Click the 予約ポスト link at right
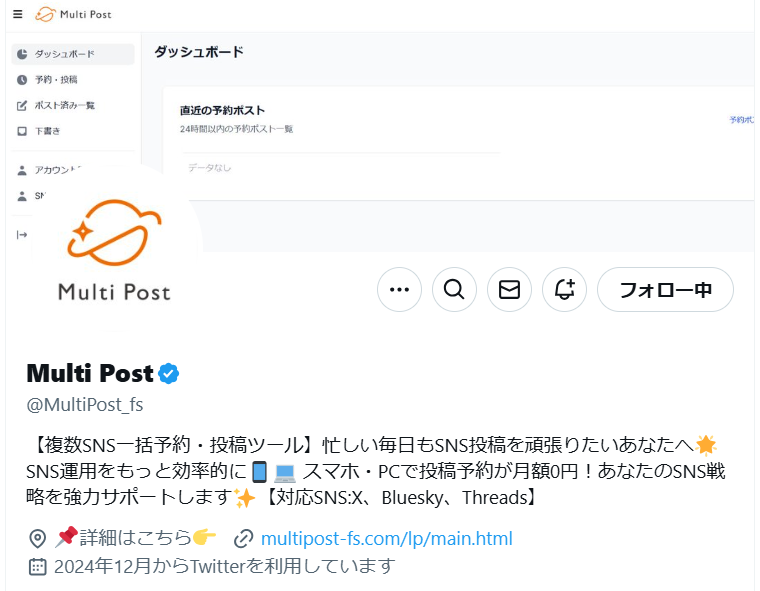This screenshot has width=760, height=591. pyautogui.click(x=742, y=119)
